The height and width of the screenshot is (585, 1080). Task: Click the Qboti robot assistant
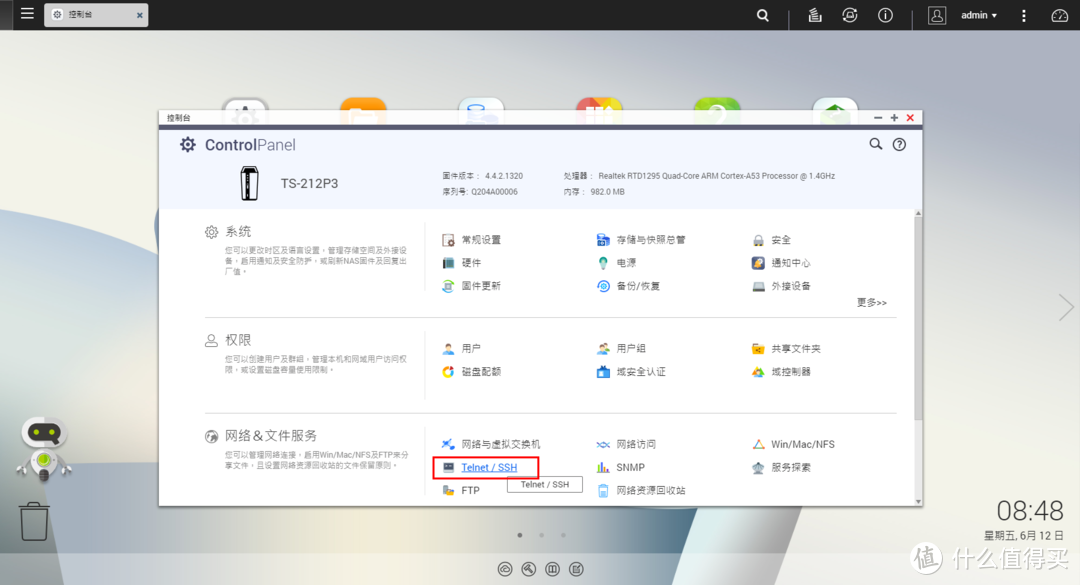click(x=44, y=449)
